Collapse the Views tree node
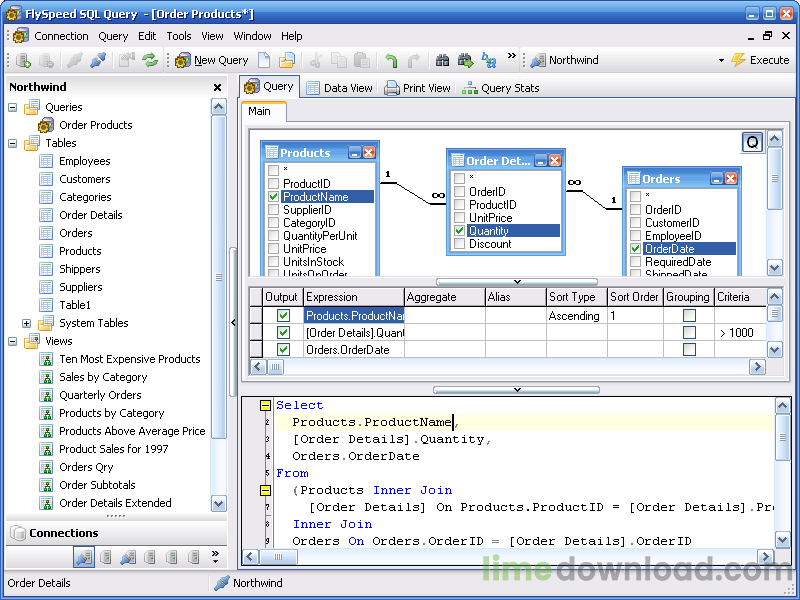This screenshot has height=600, width=800. 13,341
